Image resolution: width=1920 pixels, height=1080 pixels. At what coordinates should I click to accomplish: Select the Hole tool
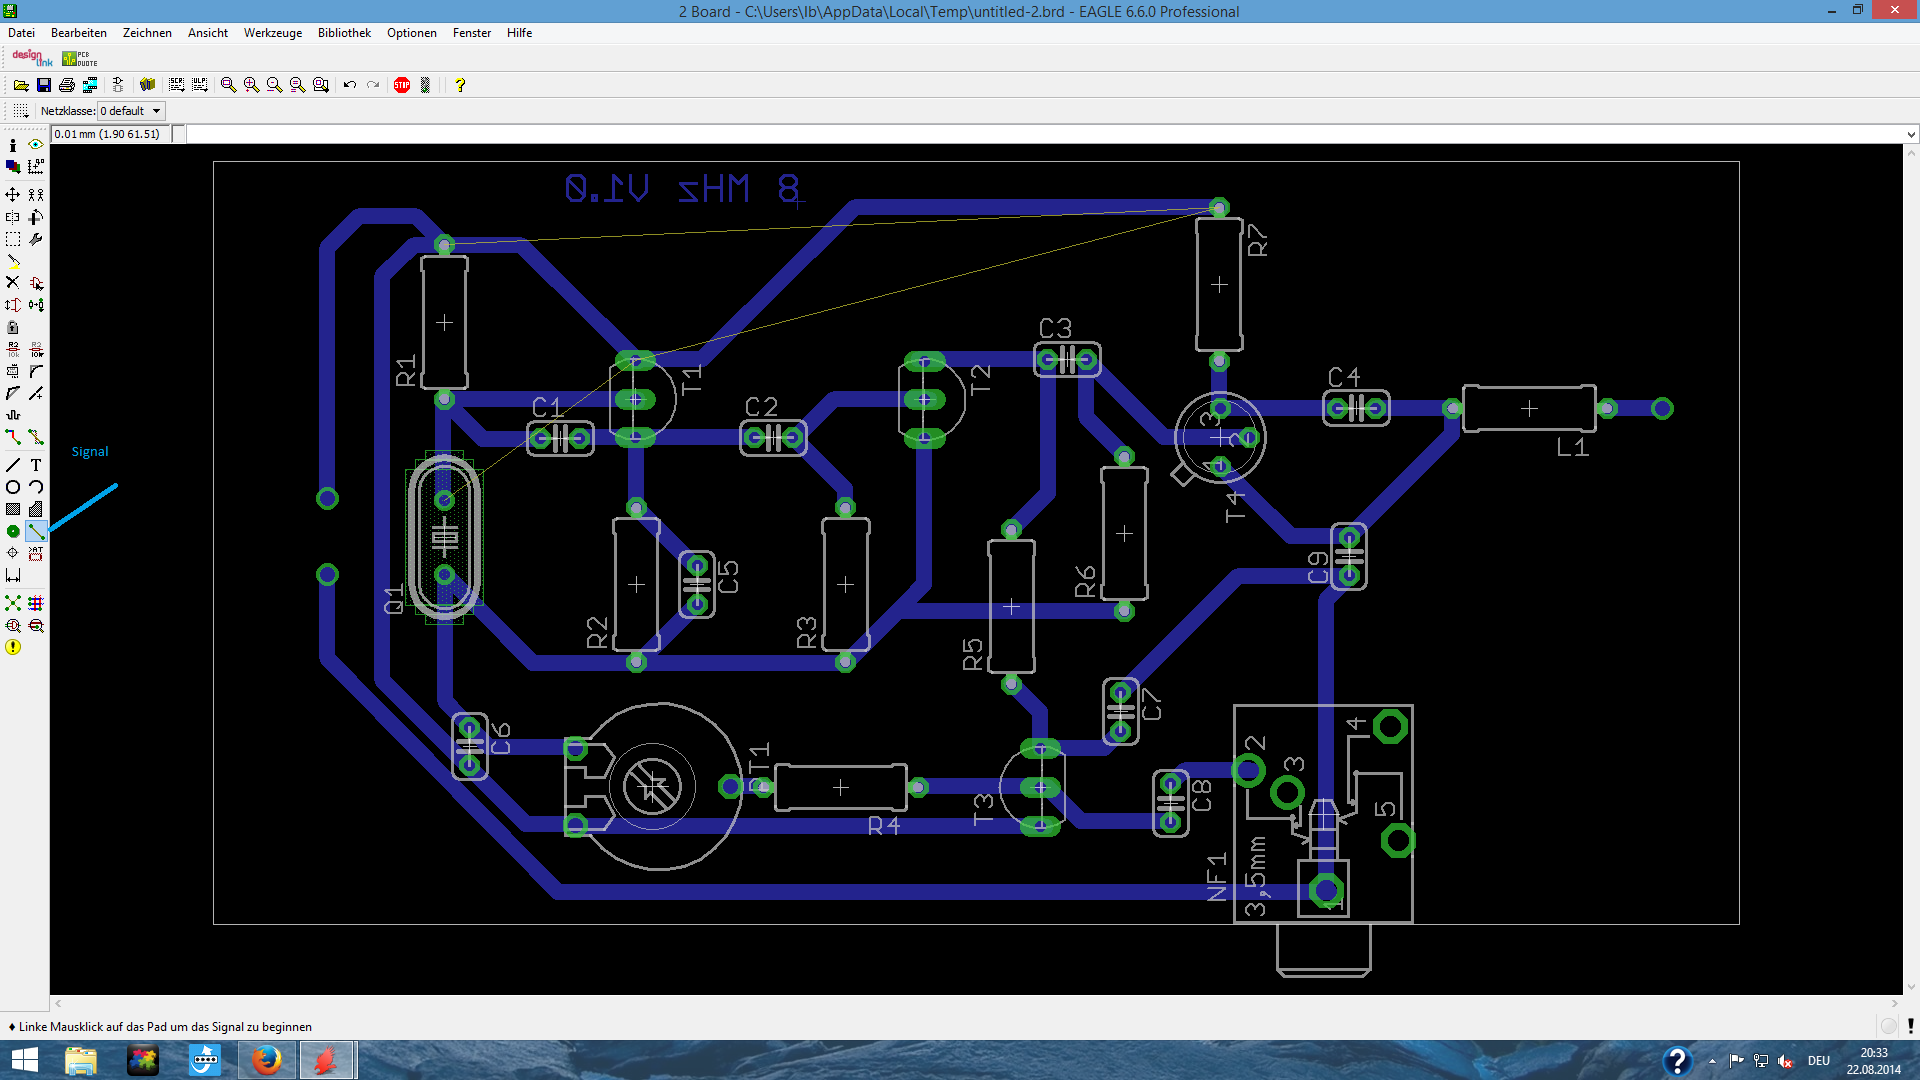(x=13, y=553)
